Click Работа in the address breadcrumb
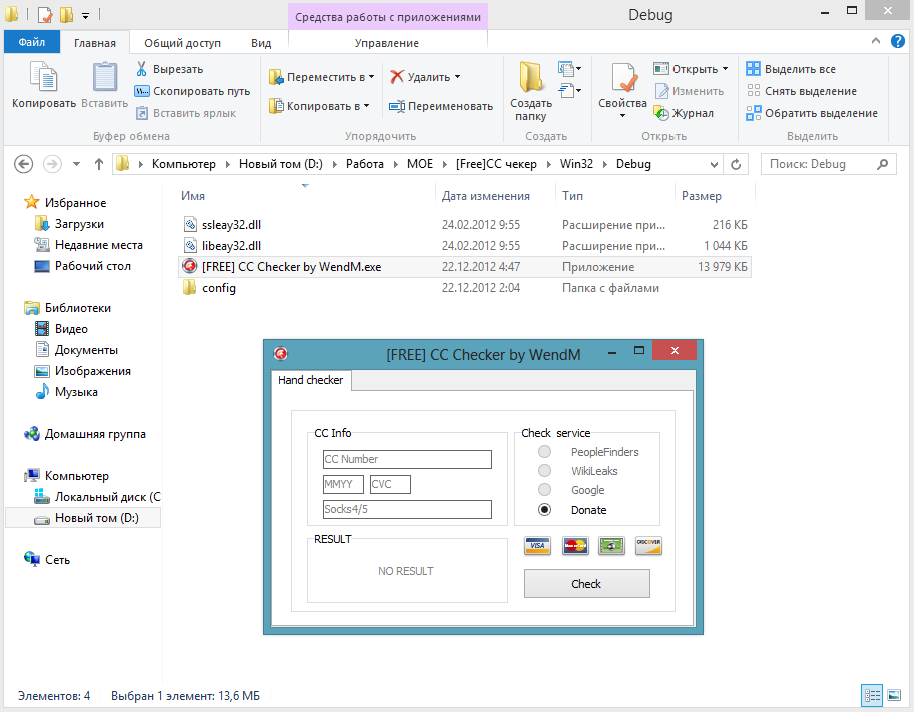 click(x=365, y=164)
